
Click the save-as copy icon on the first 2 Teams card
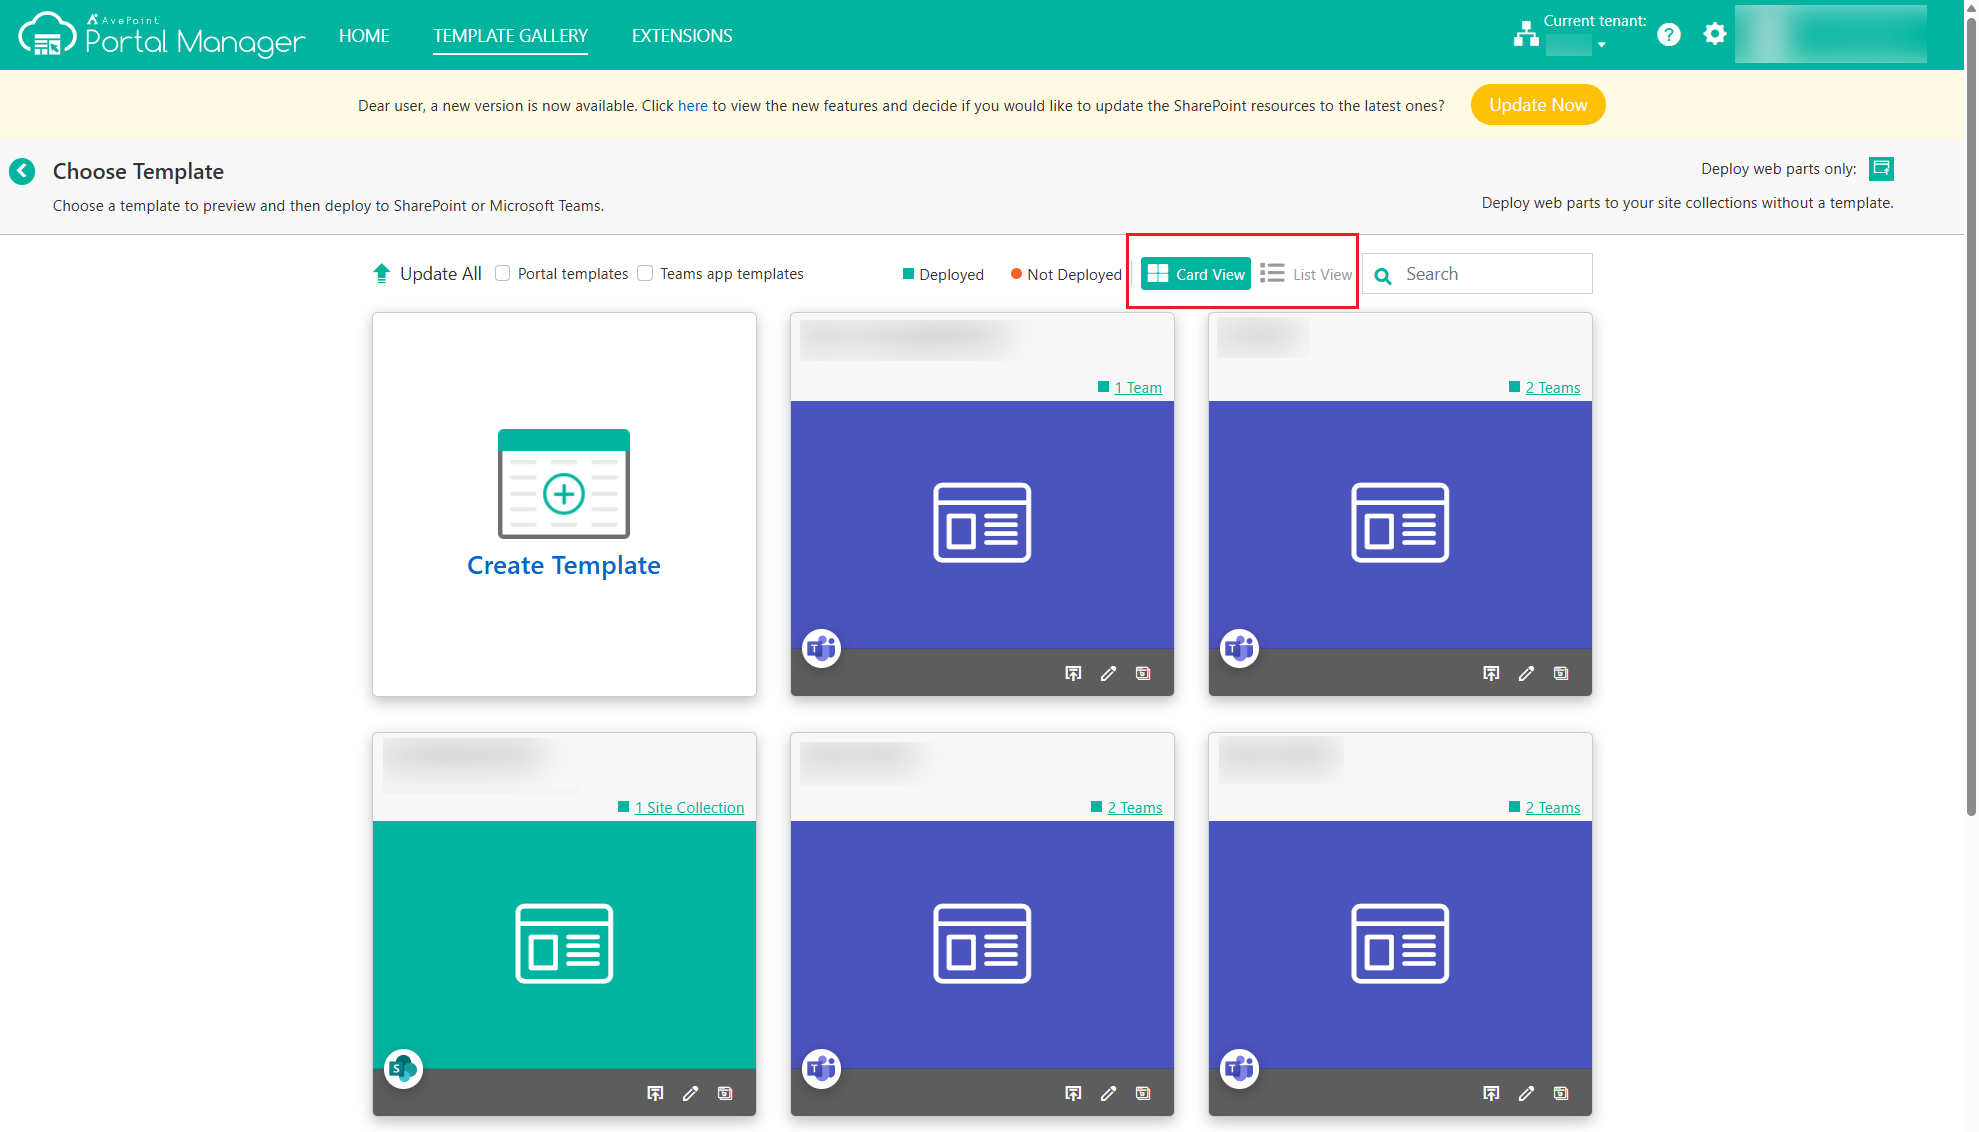(1561, 673)
